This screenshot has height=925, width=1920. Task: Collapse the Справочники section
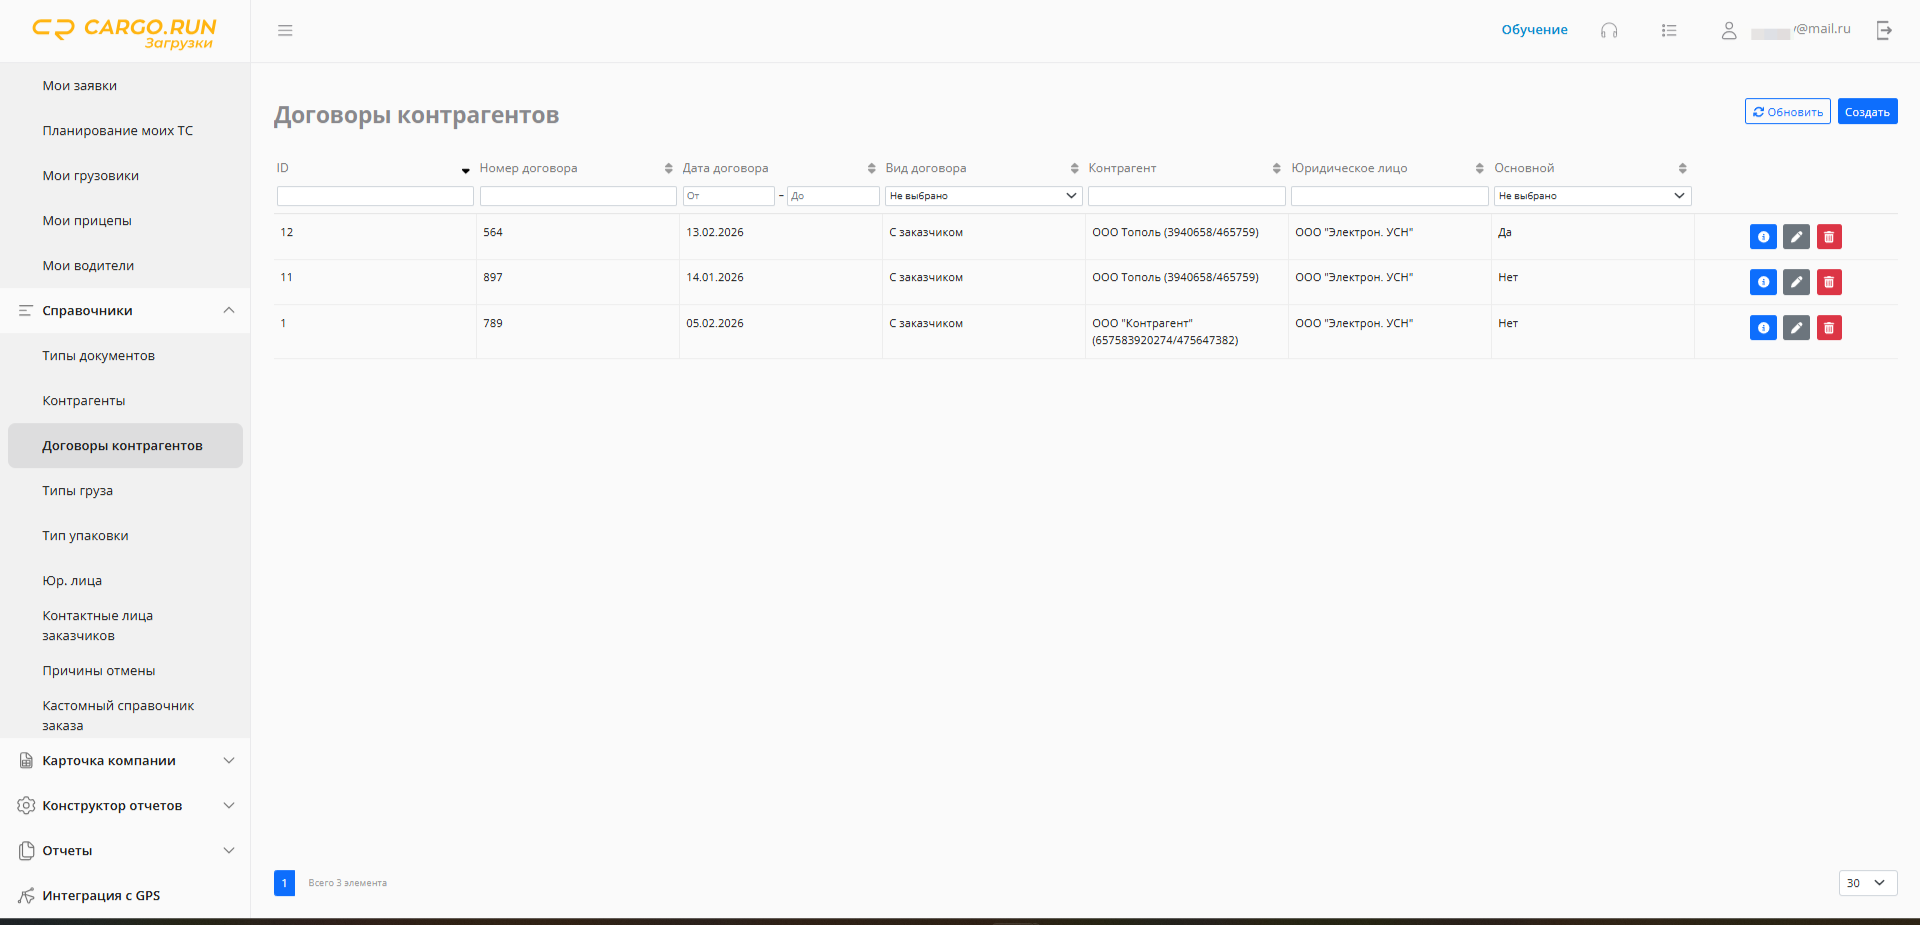click(125, 311)
